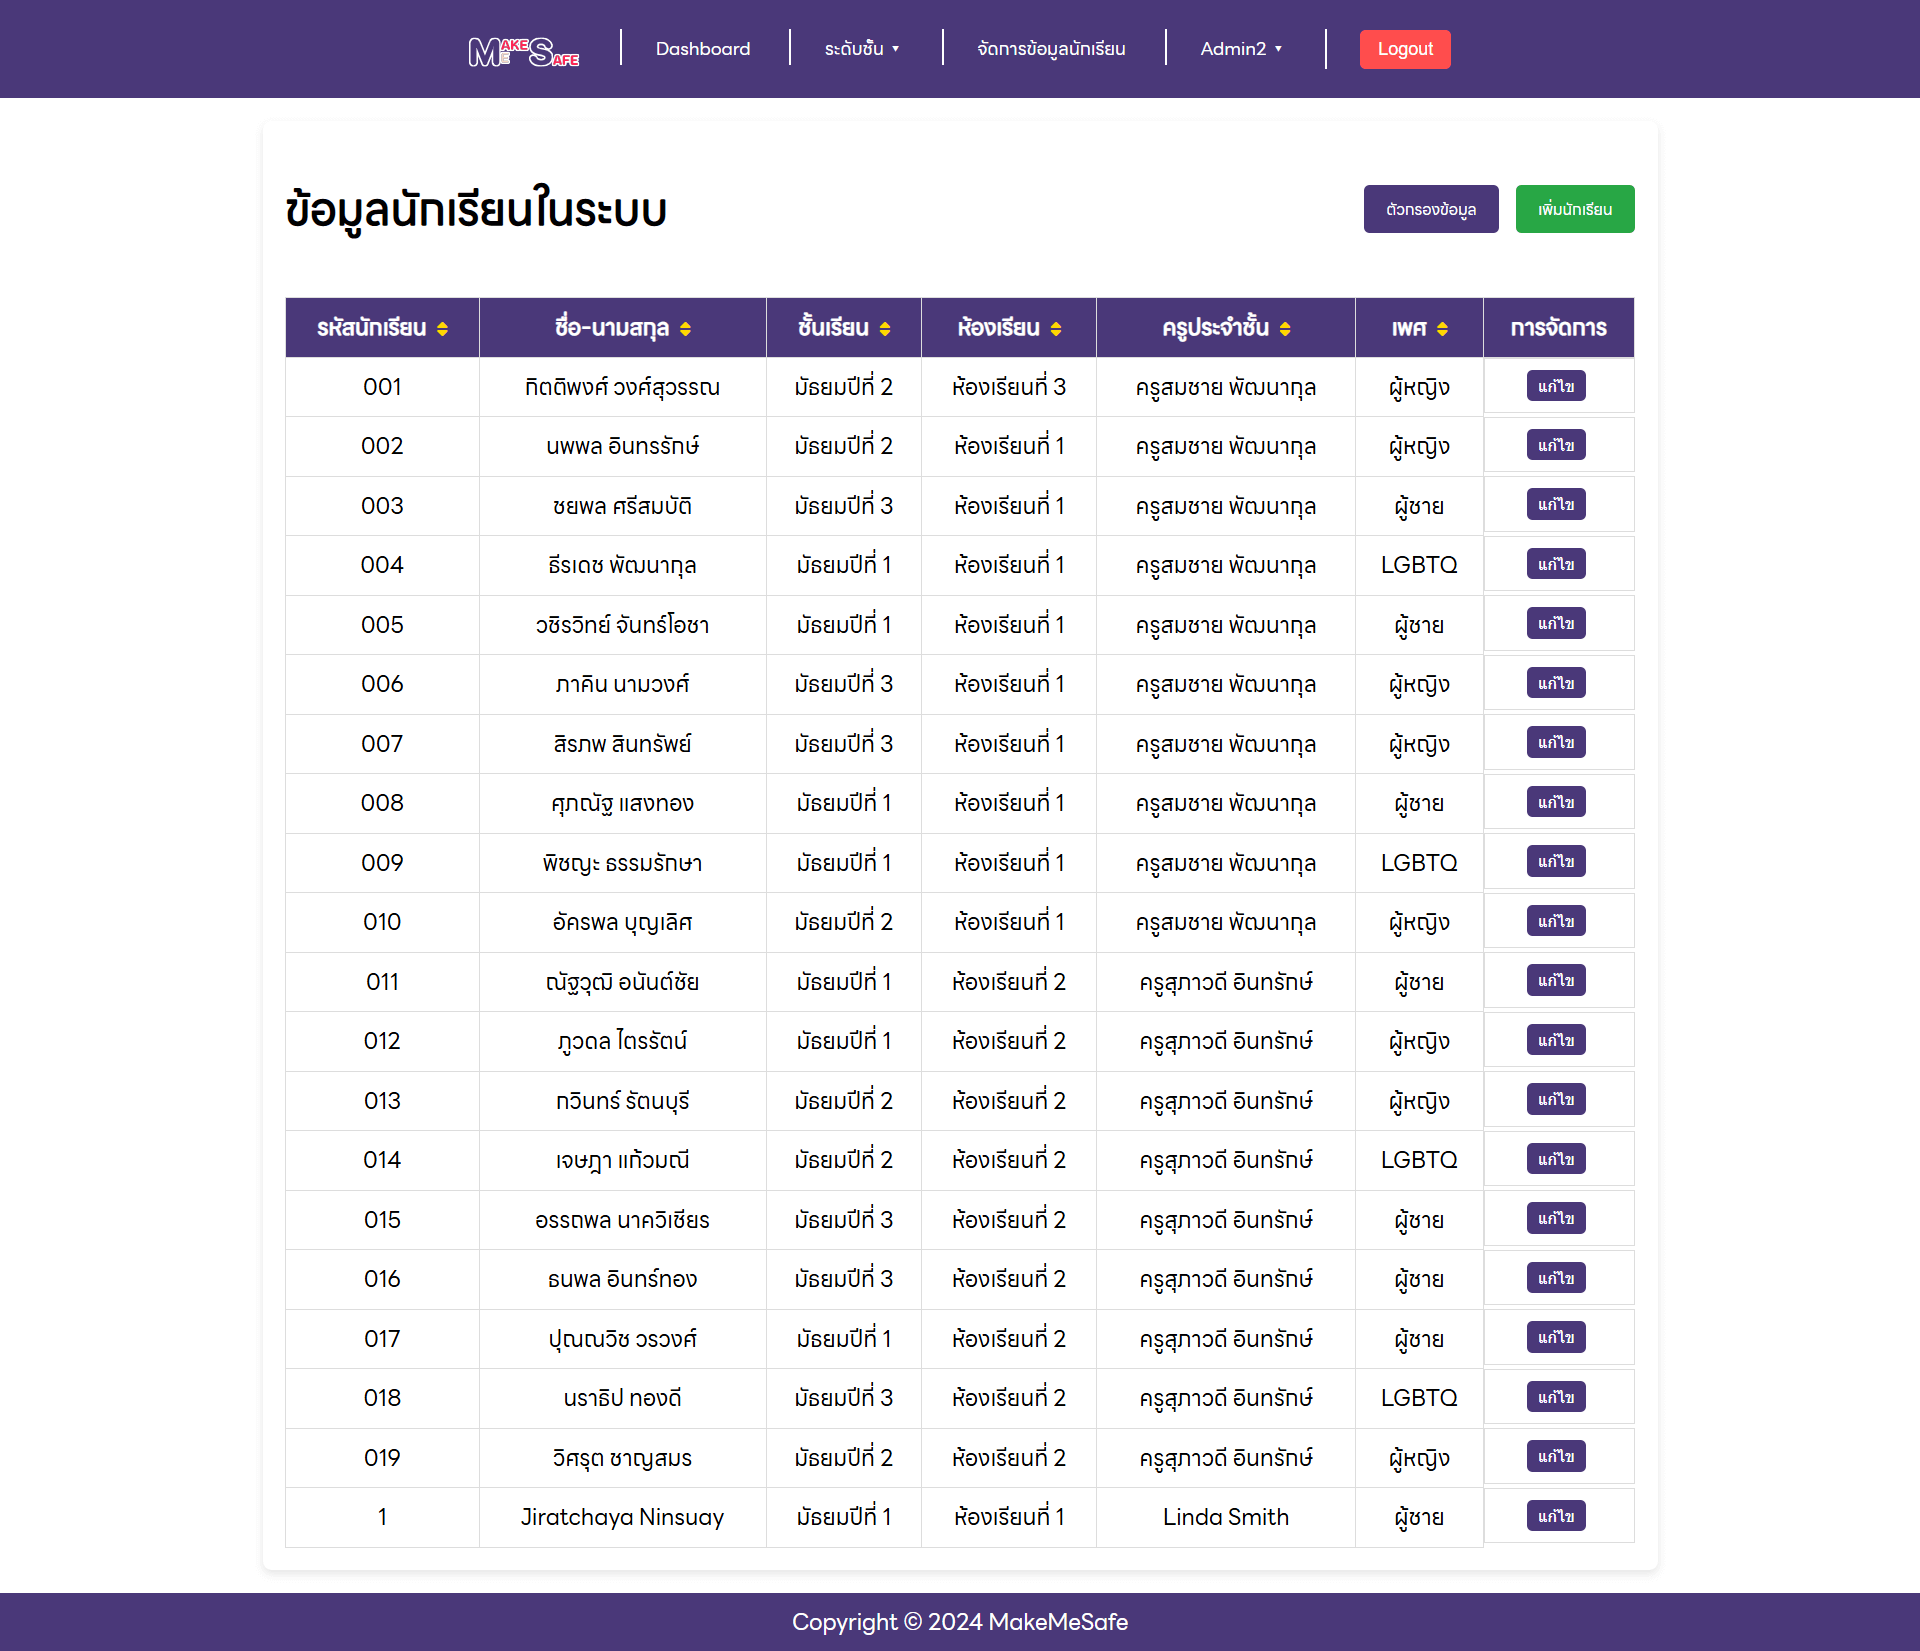Select name ธีรเดช พัฒนากุล

click(x=622, y=565)
